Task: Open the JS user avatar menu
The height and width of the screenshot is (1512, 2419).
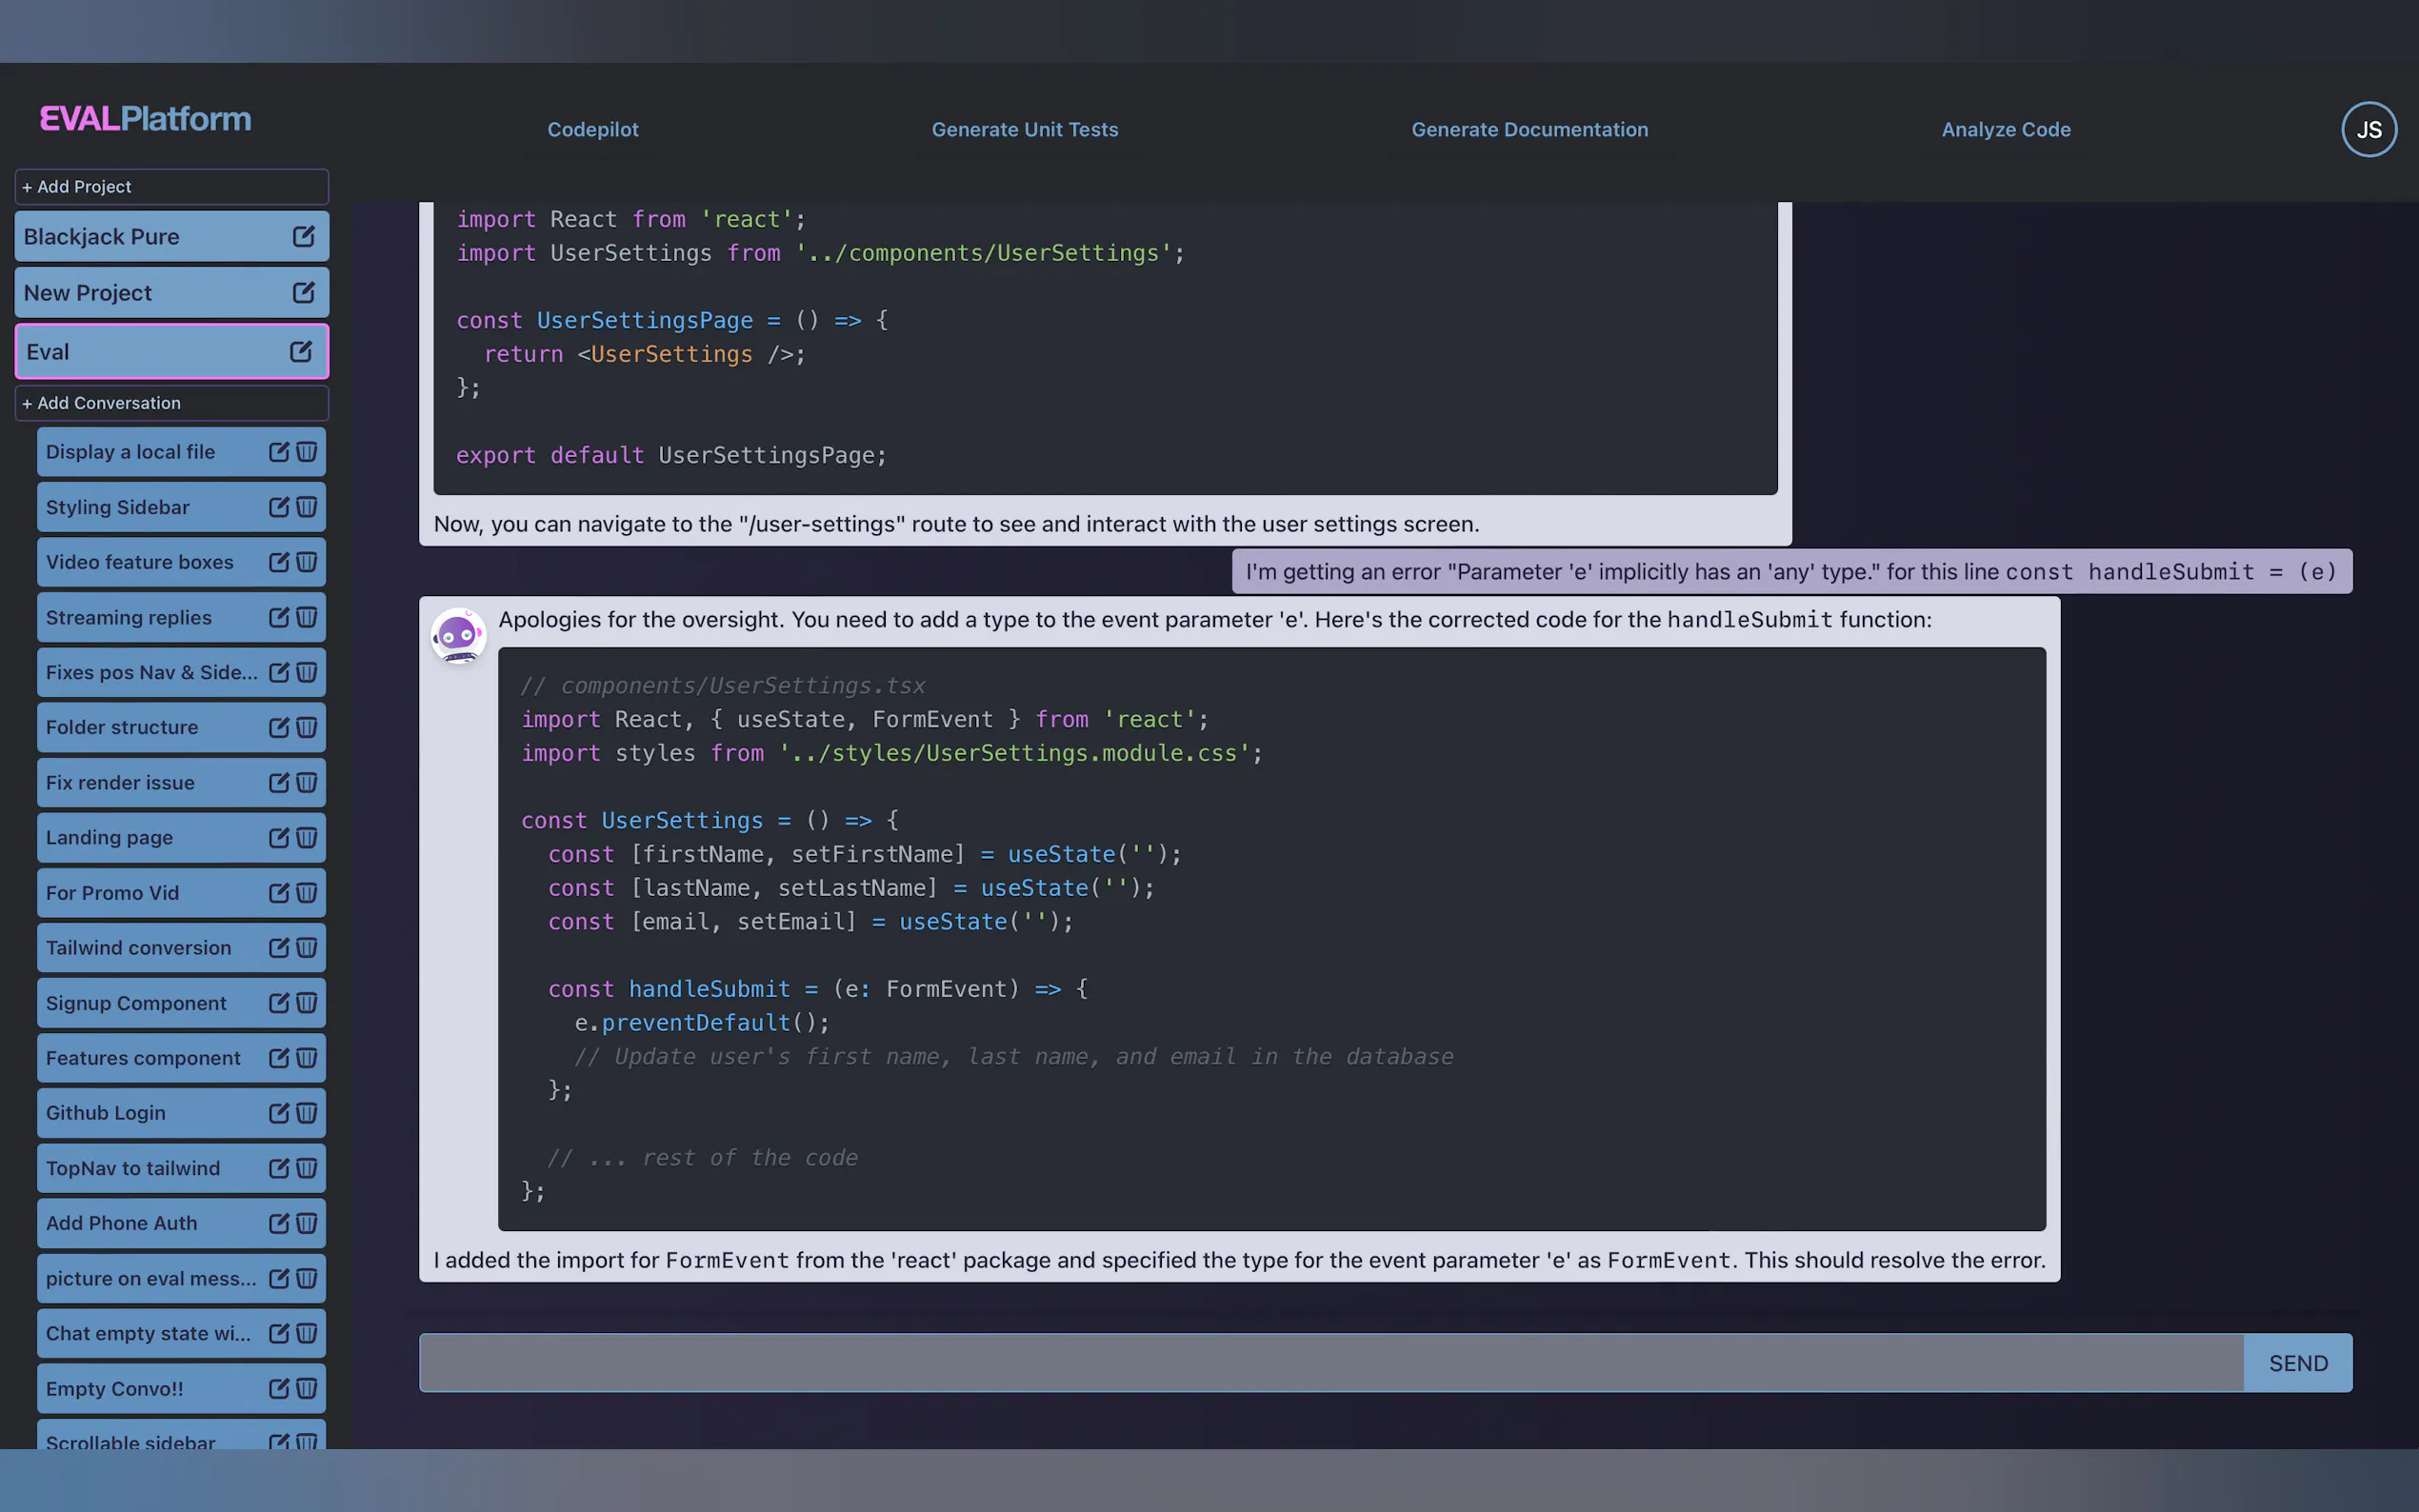Action: pyautogui.click(x=2367, y=129)
